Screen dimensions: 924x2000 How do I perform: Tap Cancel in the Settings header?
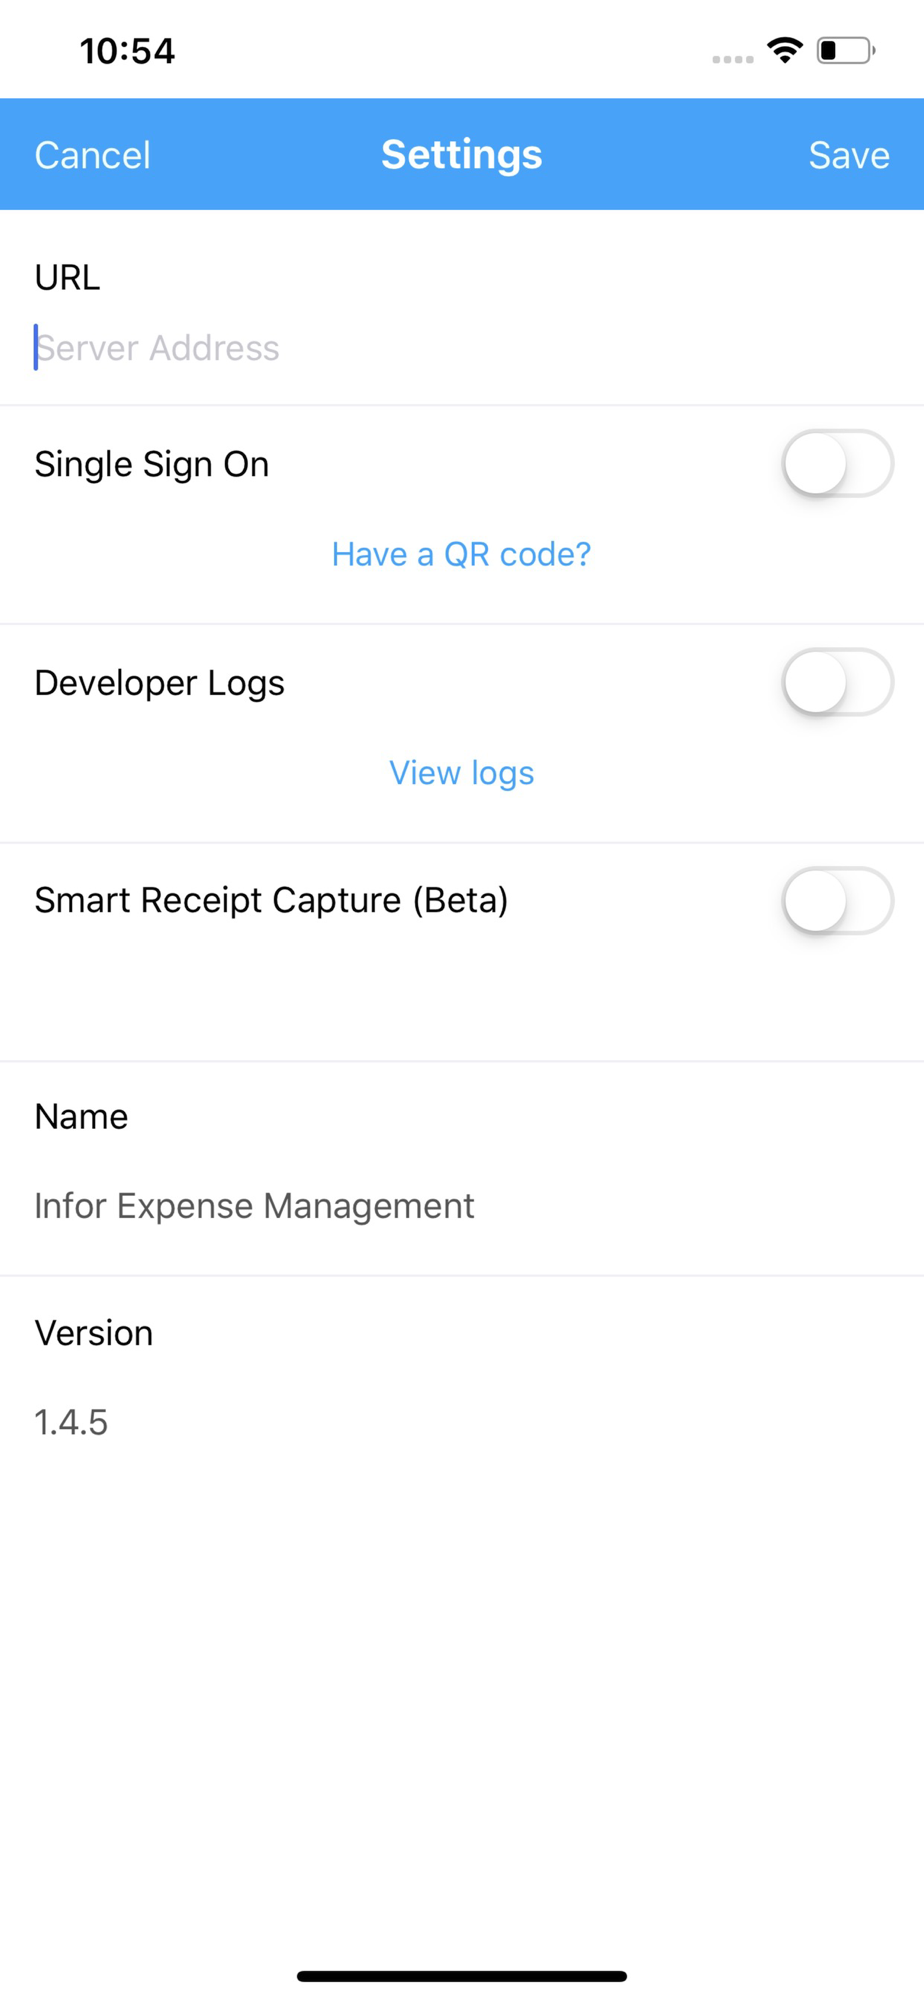(92, 155)
